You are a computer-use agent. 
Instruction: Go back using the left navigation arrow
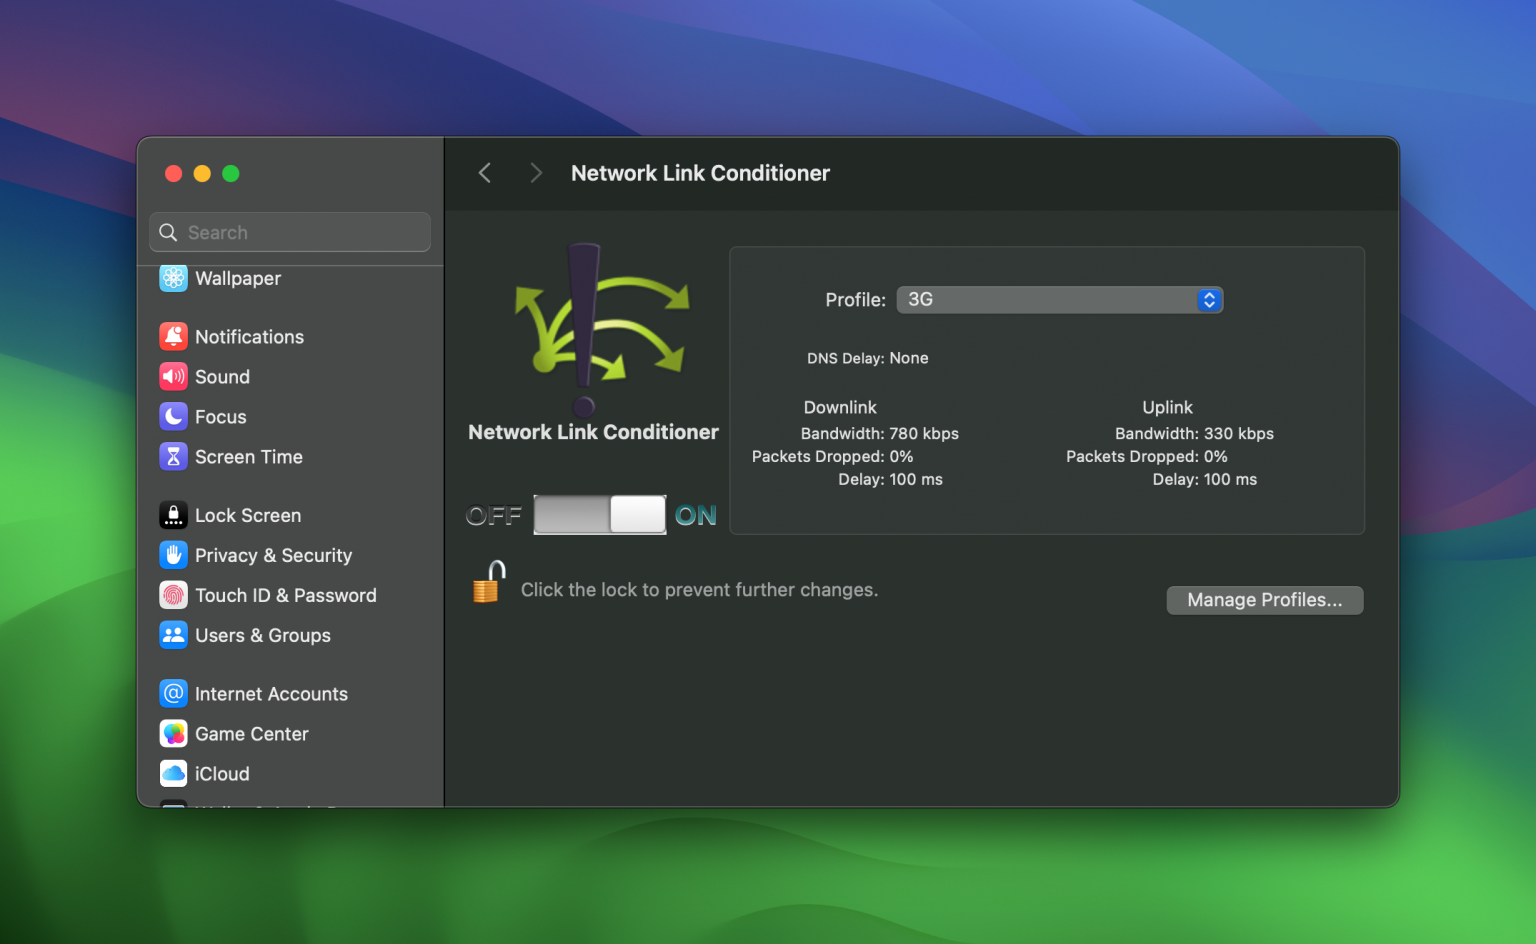click(484, 173)
